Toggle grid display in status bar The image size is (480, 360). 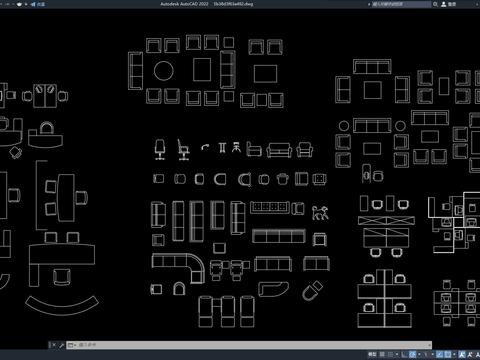tap(382, 354)
